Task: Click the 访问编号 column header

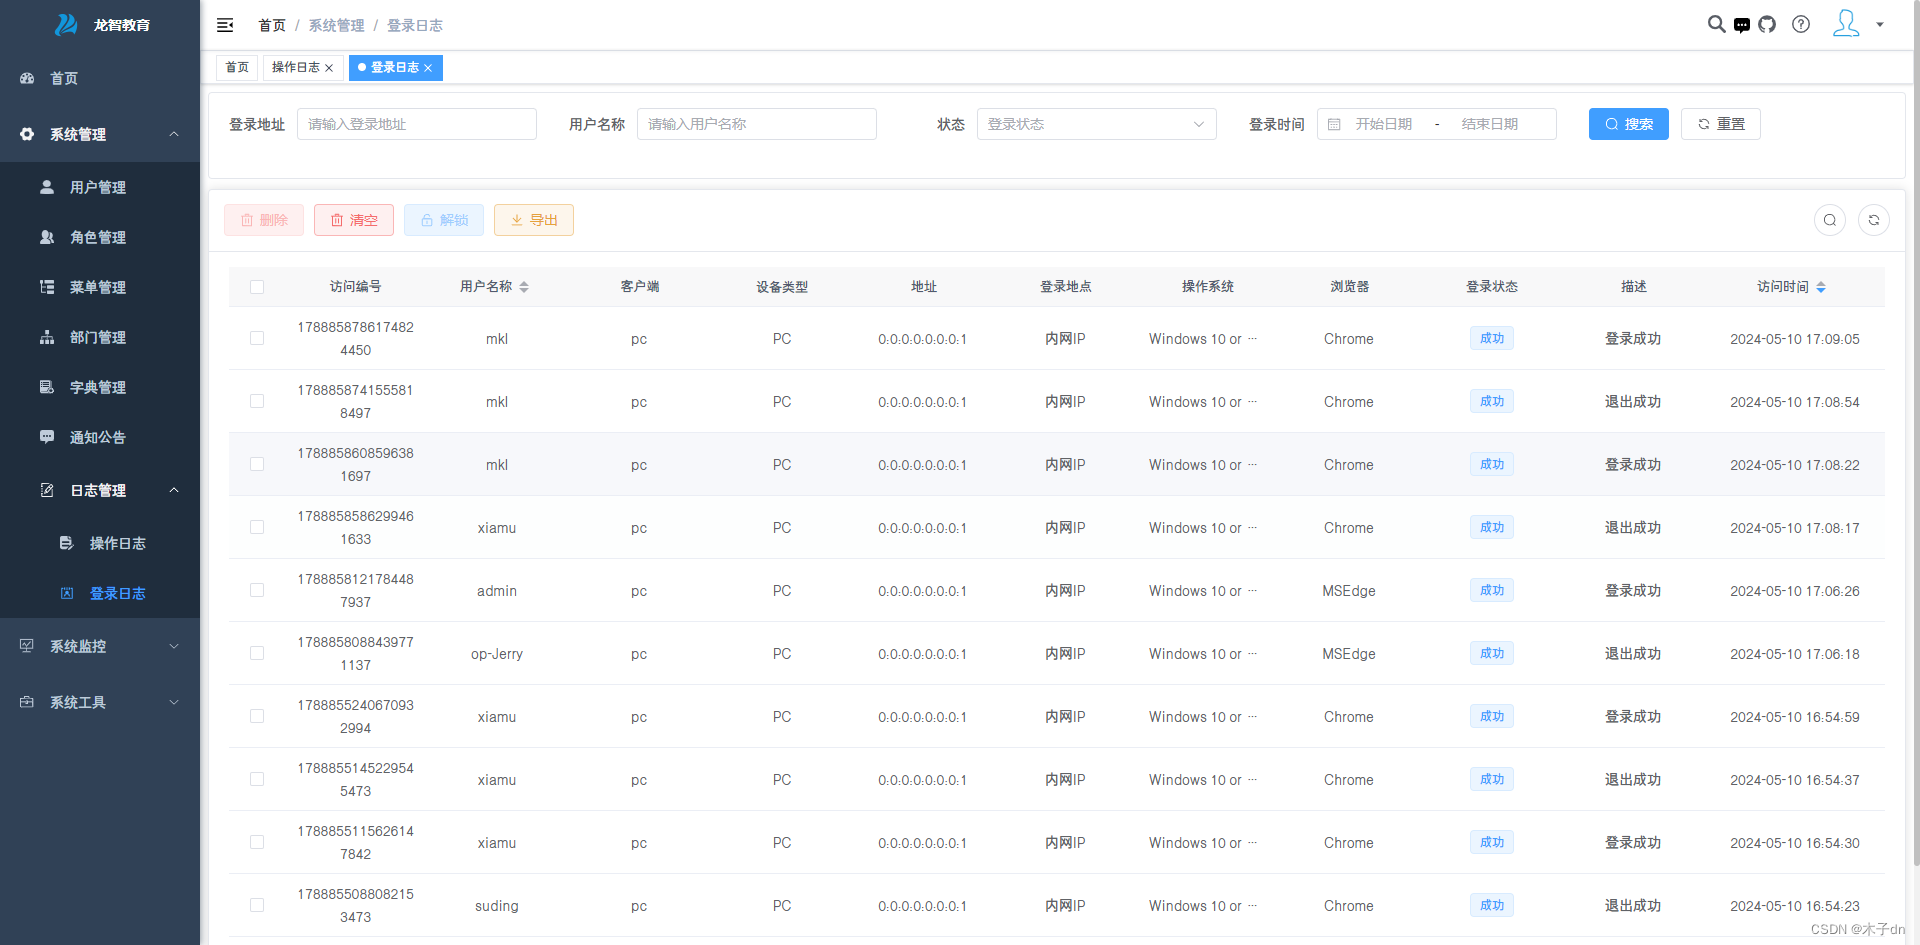Action: [x=355, y=287]
